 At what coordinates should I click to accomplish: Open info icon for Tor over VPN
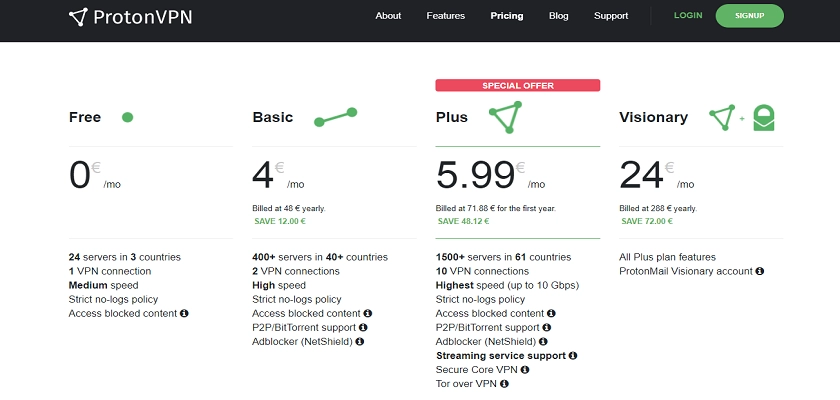[504, 383]
